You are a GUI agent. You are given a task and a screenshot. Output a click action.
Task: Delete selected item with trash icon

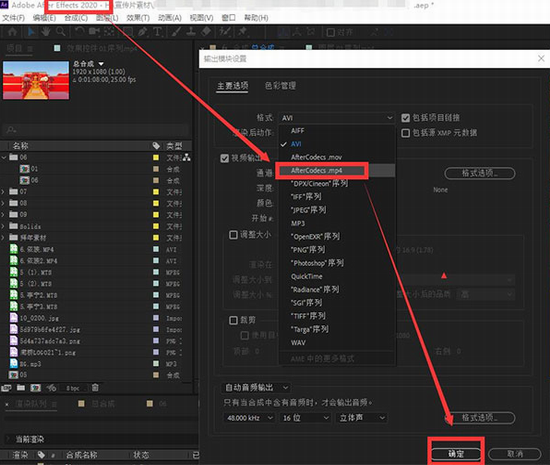95,388
